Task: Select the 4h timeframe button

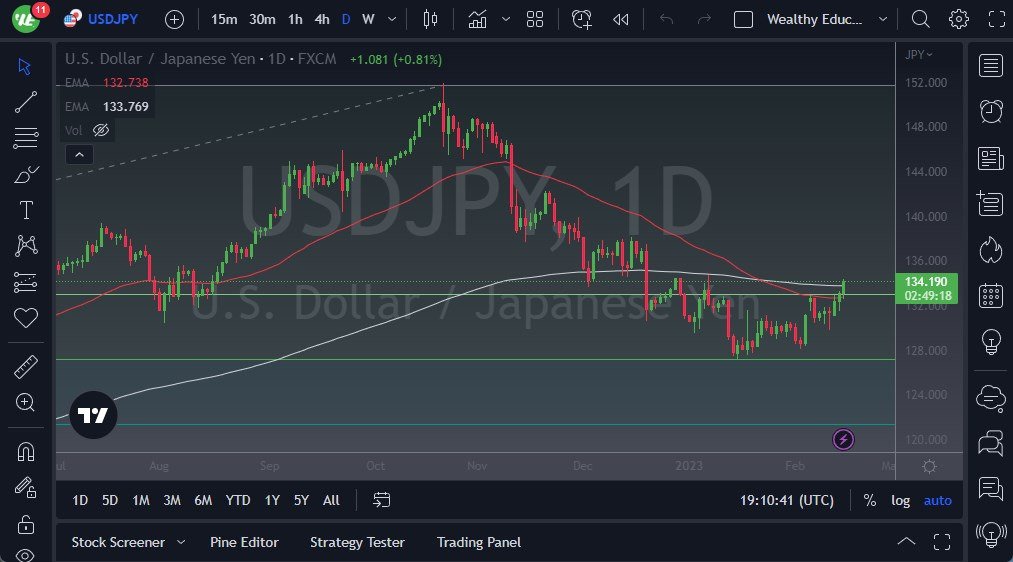Action: pyautogui.click(x=322, y=19)
